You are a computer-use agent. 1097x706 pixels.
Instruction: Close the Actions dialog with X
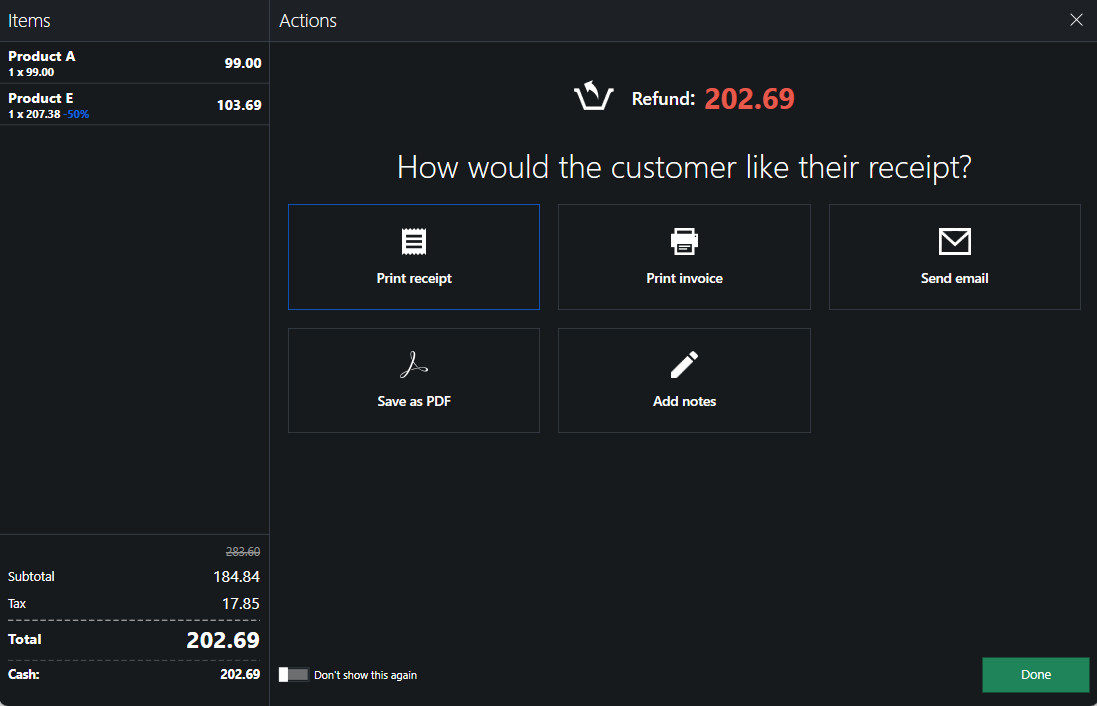1076,20
